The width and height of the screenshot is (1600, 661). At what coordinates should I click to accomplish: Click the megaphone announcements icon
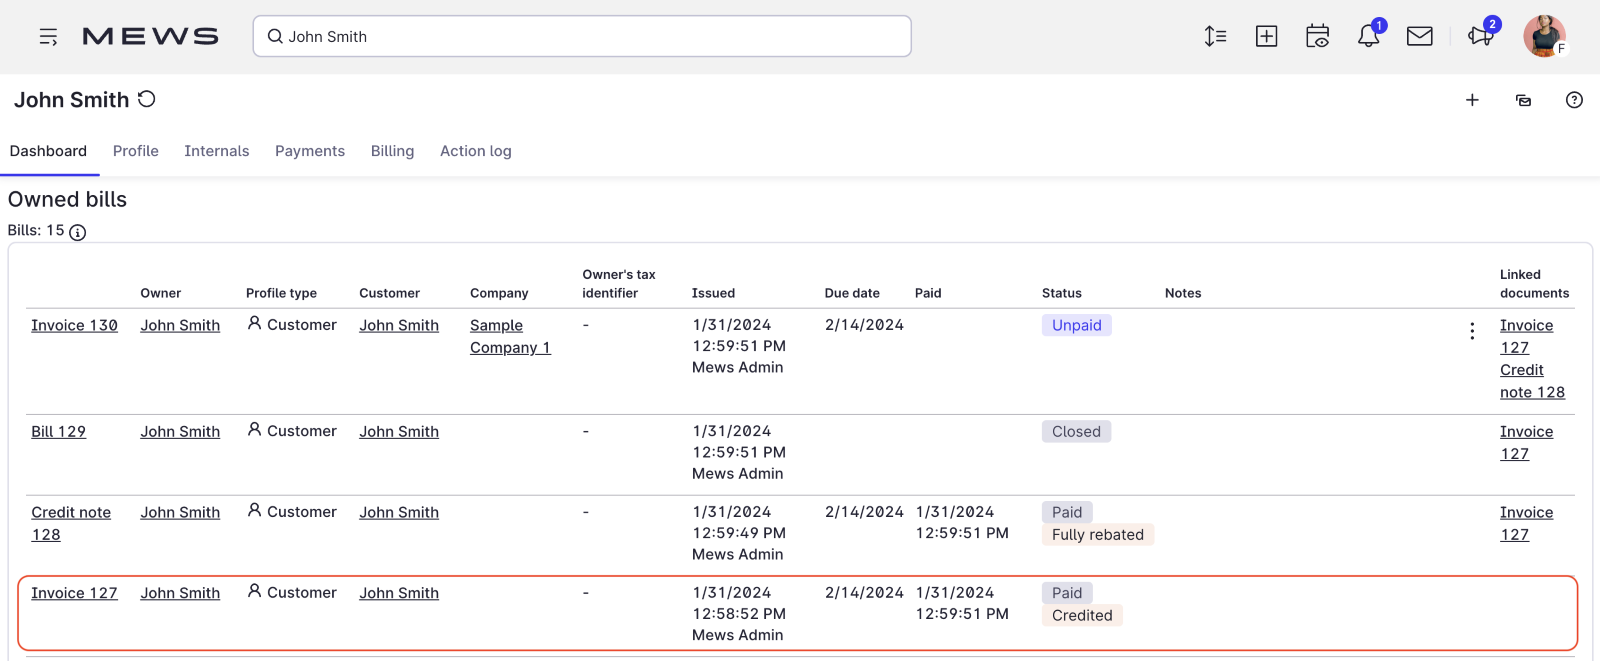[1480, 36]
